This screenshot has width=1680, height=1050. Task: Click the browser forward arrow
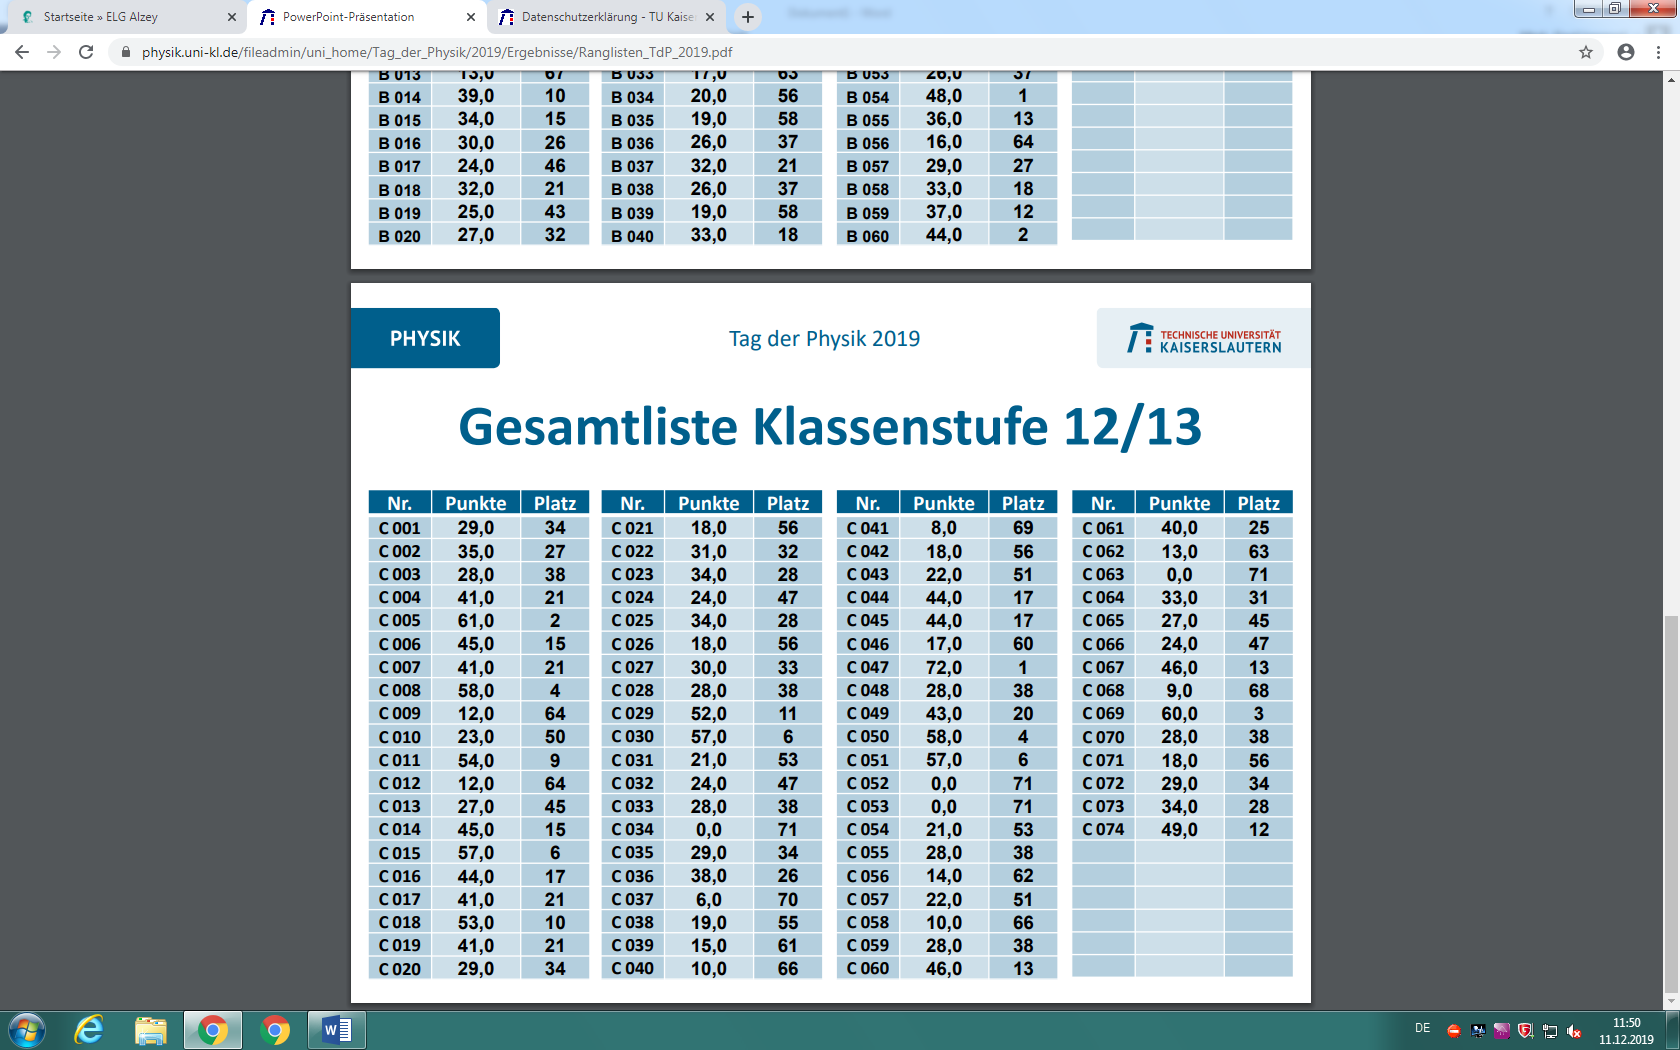(x=54, y=52)
